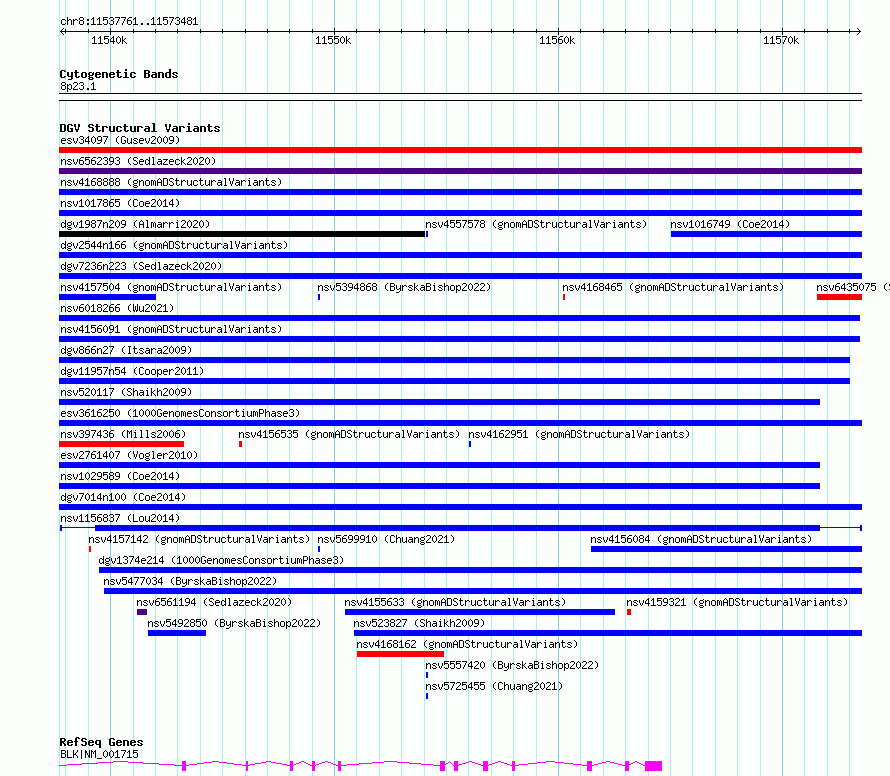This screenshot has height=776, width=890.
Task: Click the 11560k ruler position label
Action: pos(557,40)
